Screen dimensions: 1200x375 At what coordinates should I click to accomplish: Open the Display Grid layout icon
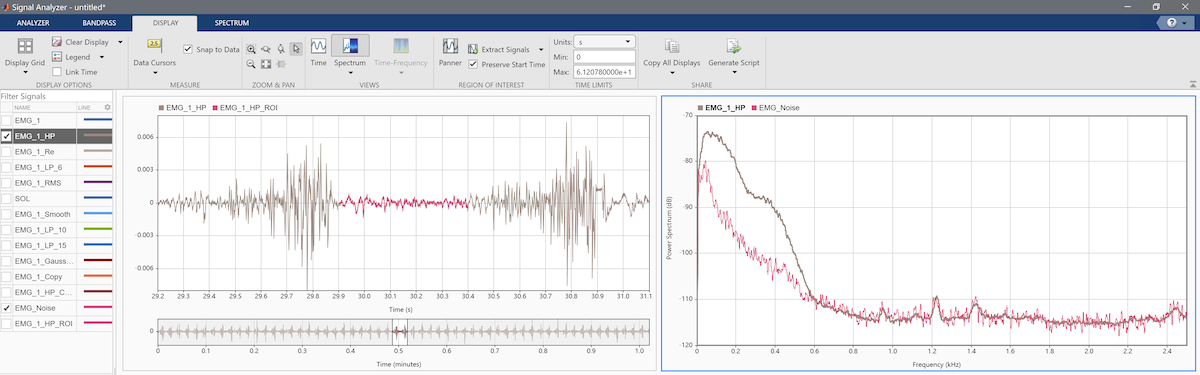25,46
